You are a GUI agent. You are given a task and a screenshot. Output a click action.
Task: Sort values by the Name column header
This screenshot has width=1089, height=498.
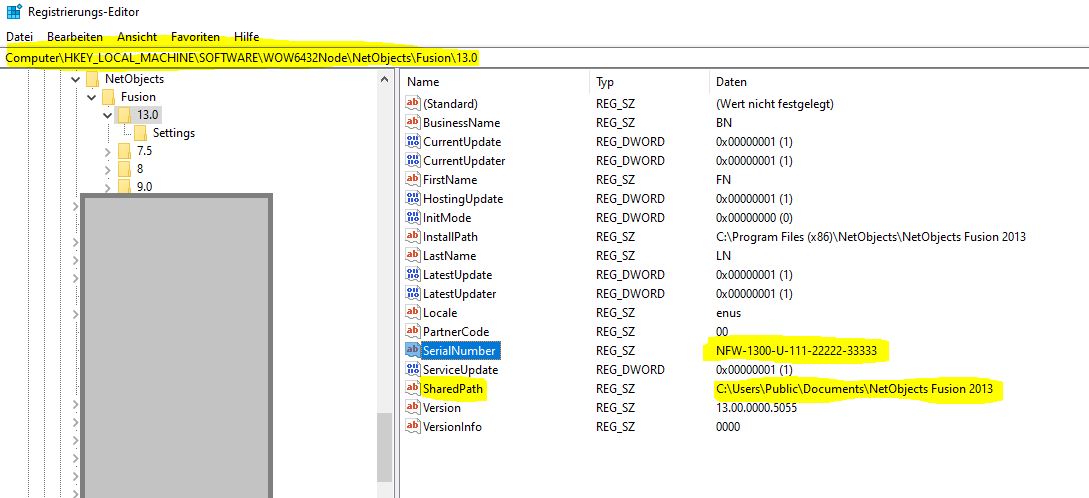(423, 82)
